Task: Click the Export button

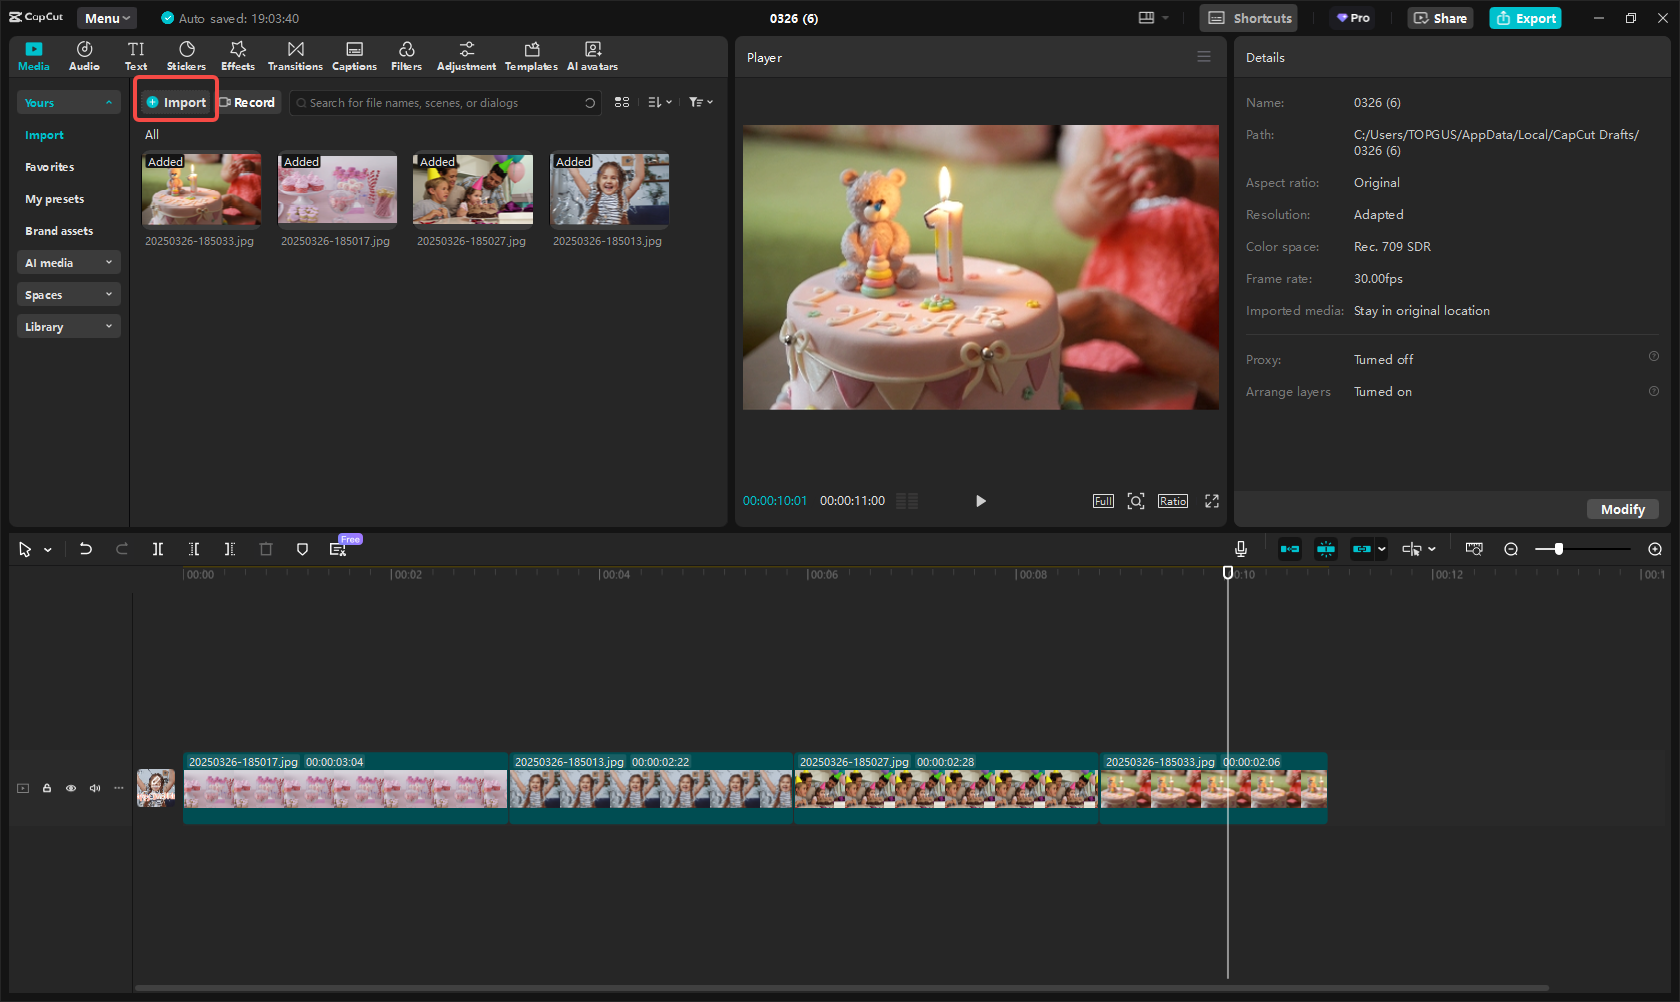Action: pos(1525,18)
